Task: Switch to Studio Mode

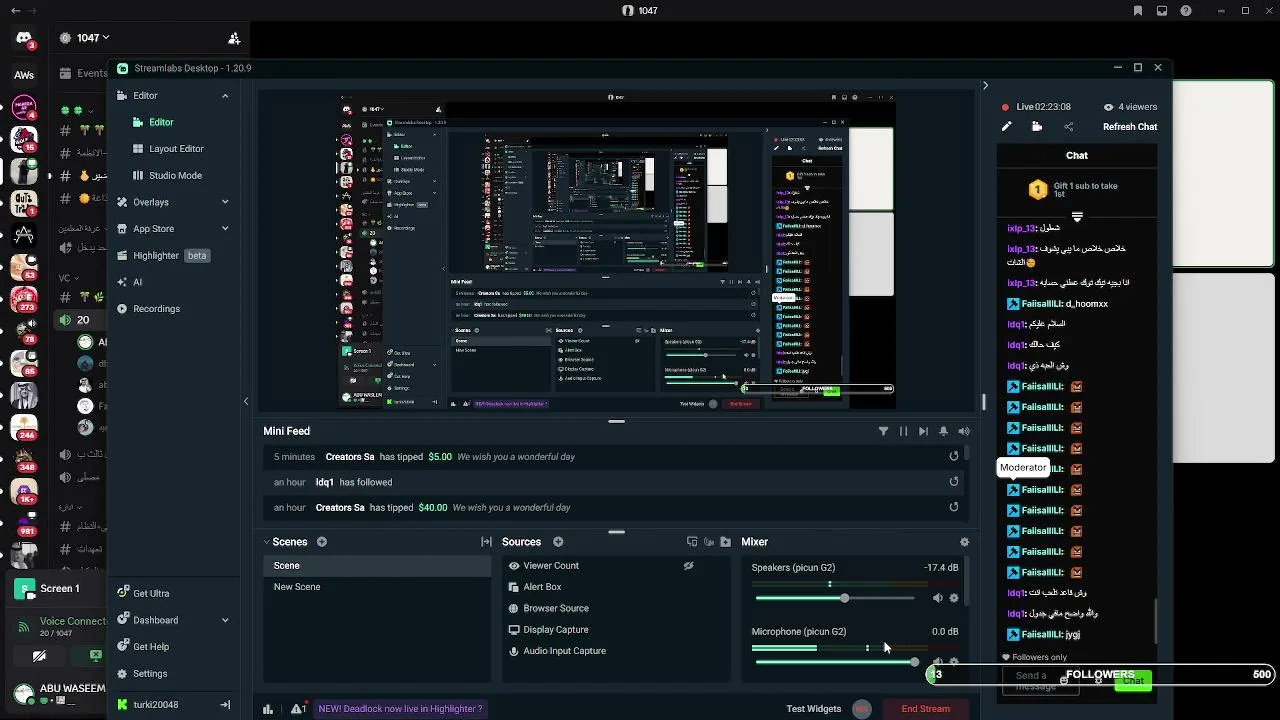Action: (x=175, y=175)
